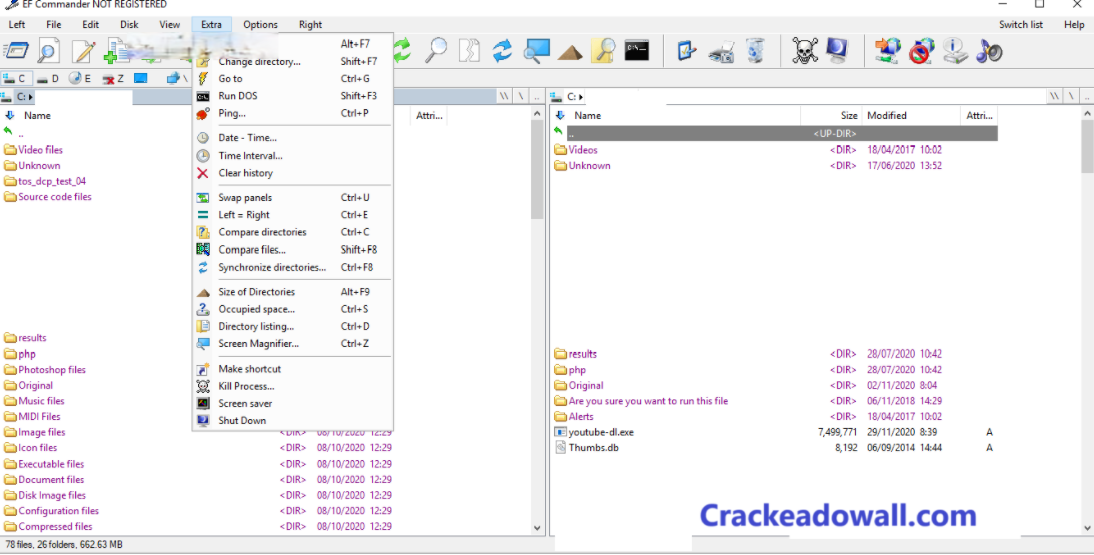Select tos_dcp_test_04 folder in left panel

[x=52, y=182]
